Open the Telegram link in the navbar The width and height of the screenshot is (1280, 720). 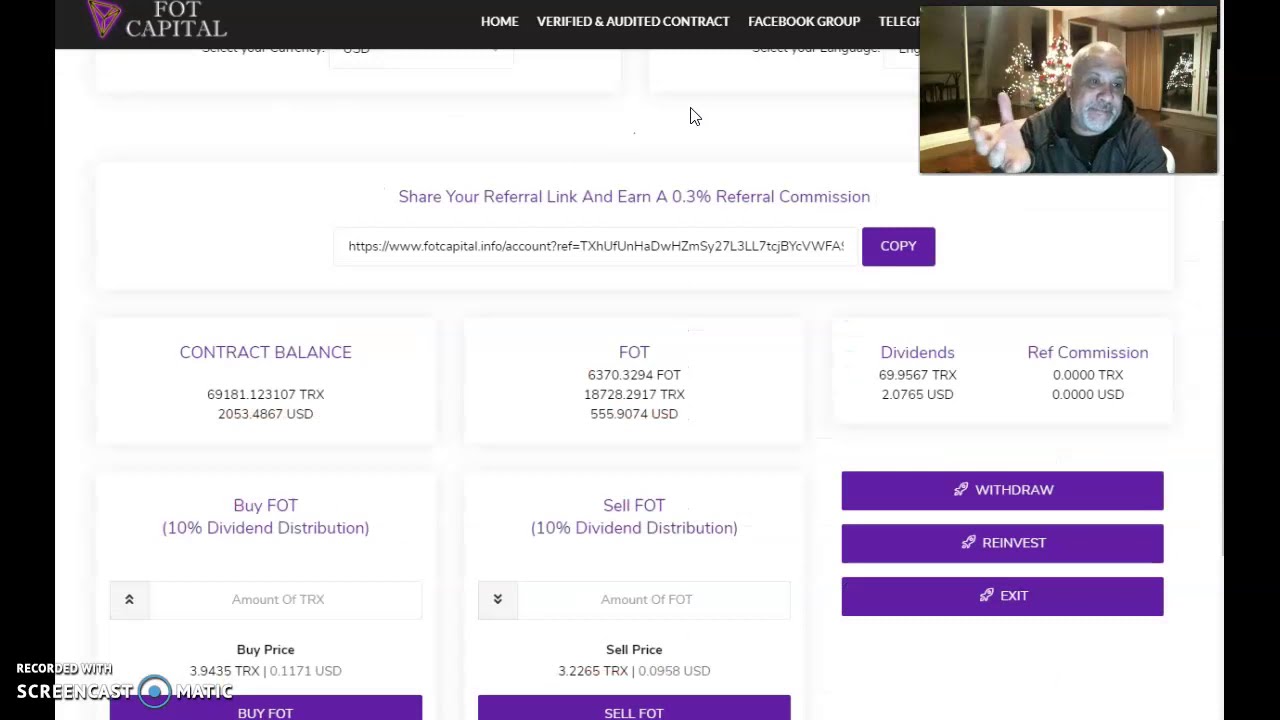(x=899, y=21)
